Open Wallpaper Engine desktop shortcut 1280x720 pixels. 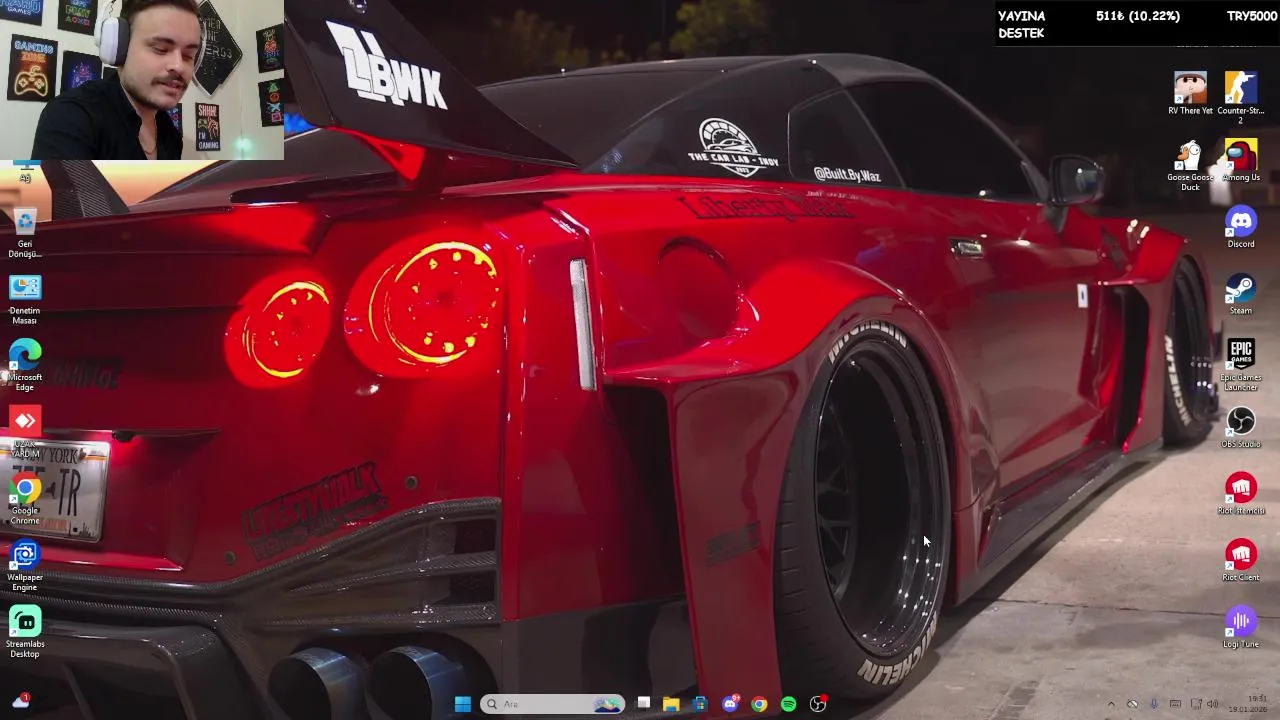(25, 567)
